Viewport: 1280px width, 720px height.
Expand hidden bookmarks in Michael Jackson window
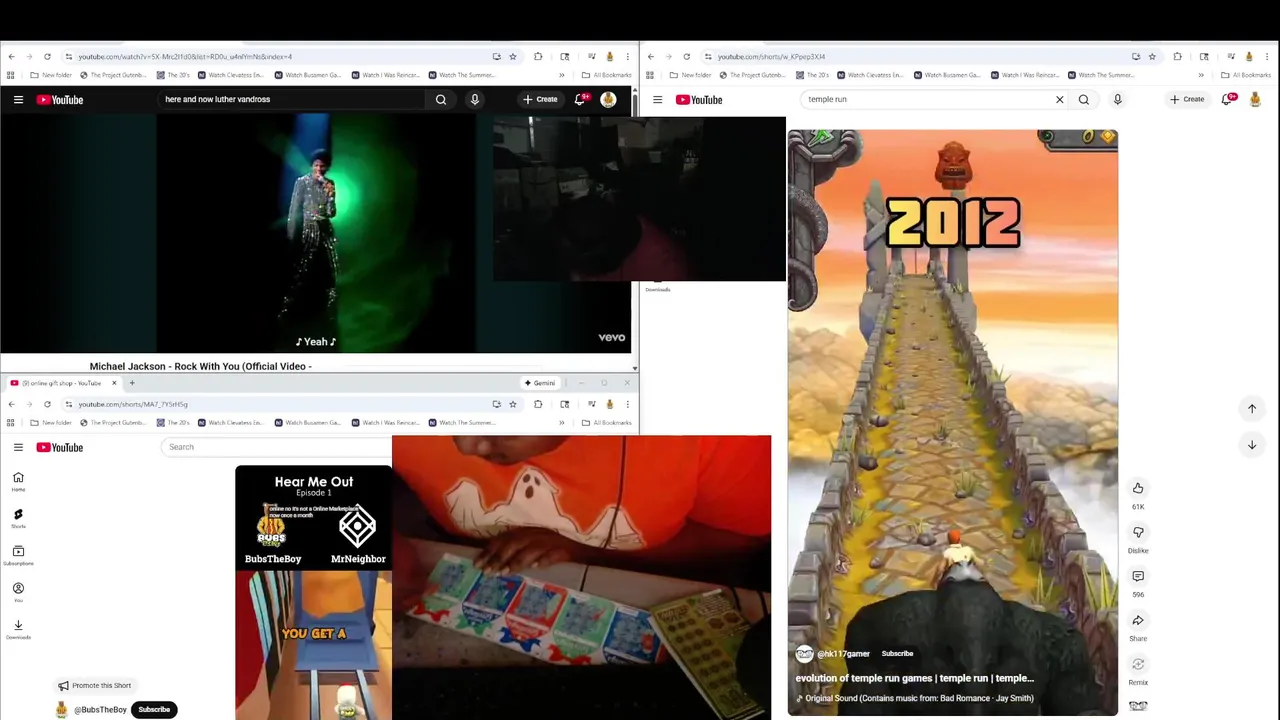[x=561, y=75]
